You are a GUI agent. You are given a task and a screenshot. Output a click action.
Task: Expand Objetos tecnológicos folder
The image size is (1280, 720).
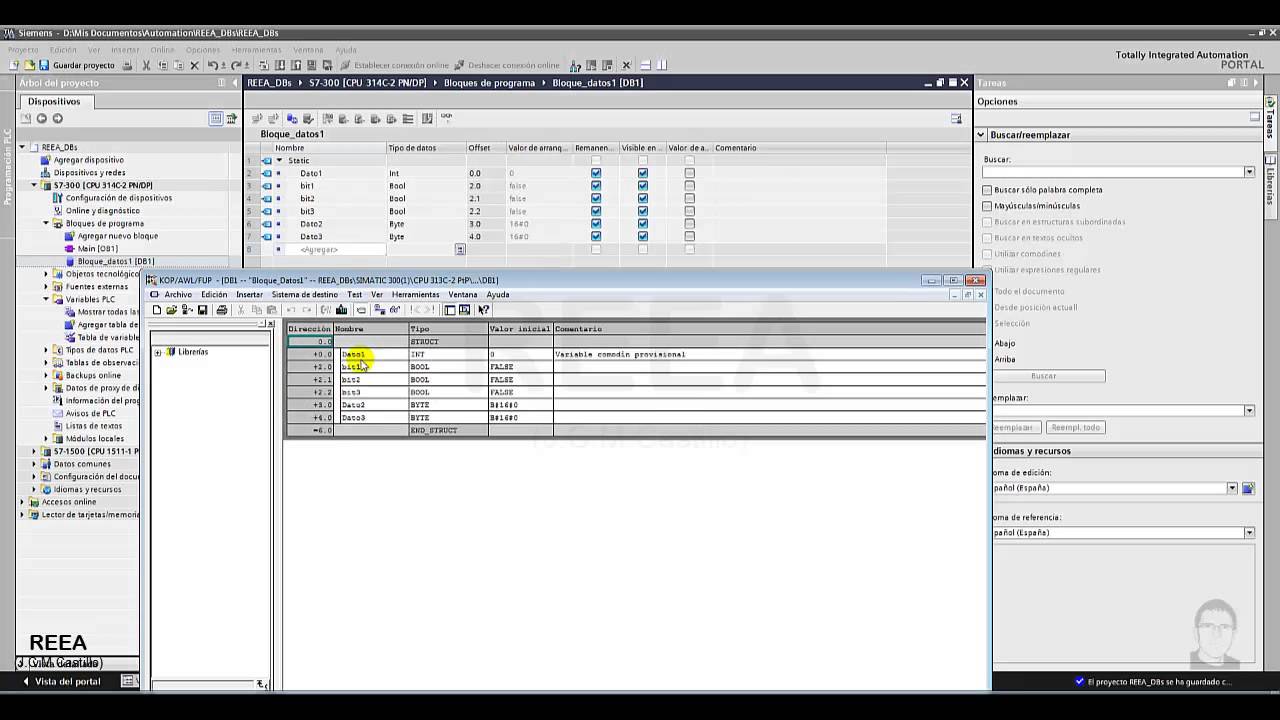(x=46, y=274)
